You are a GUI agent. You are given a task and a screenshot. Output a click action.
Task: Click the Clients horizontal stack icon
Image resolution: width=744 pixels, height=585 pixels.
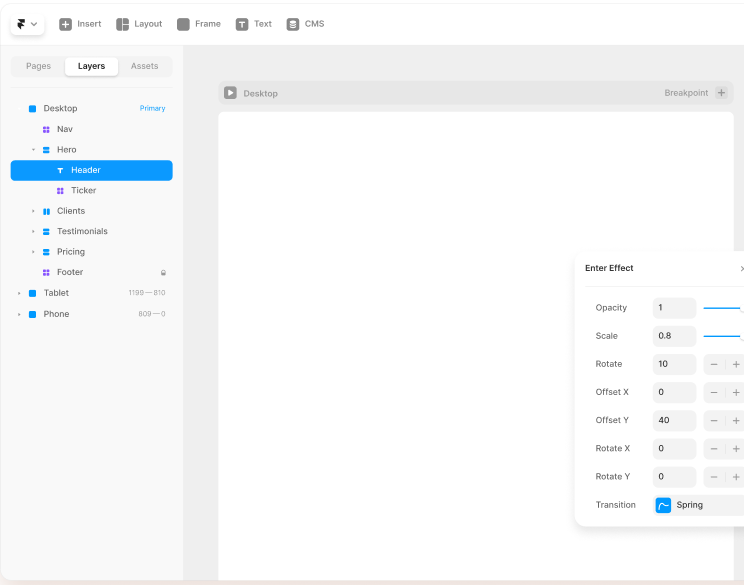[x=46, y=211]
